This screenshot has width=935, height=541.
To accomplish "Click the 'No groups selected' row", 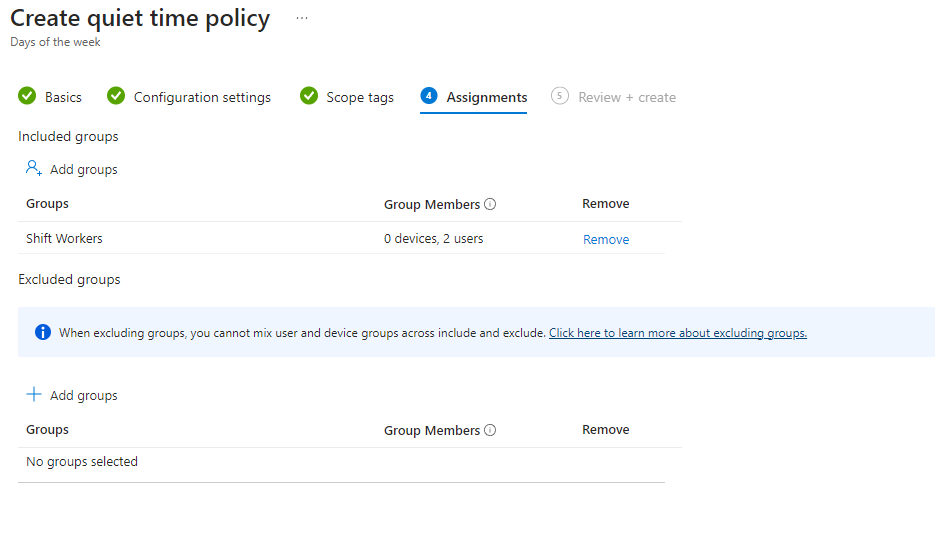I will tap(82, 462).
